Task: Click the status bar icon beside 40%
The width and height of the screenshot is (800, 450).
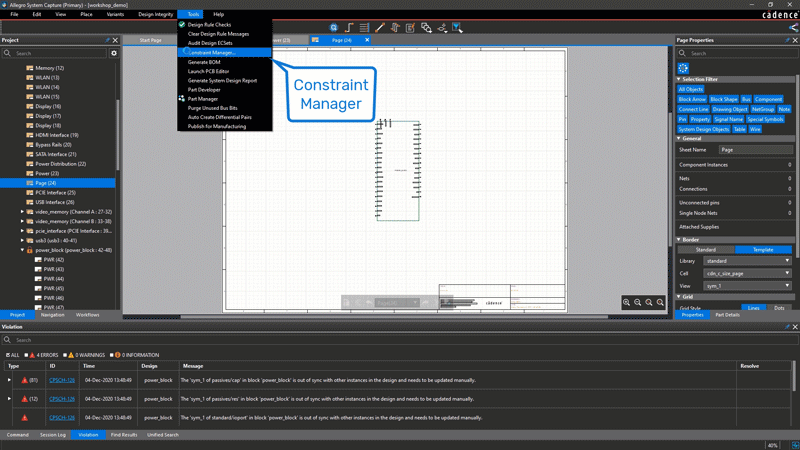Action: (794, 445)
